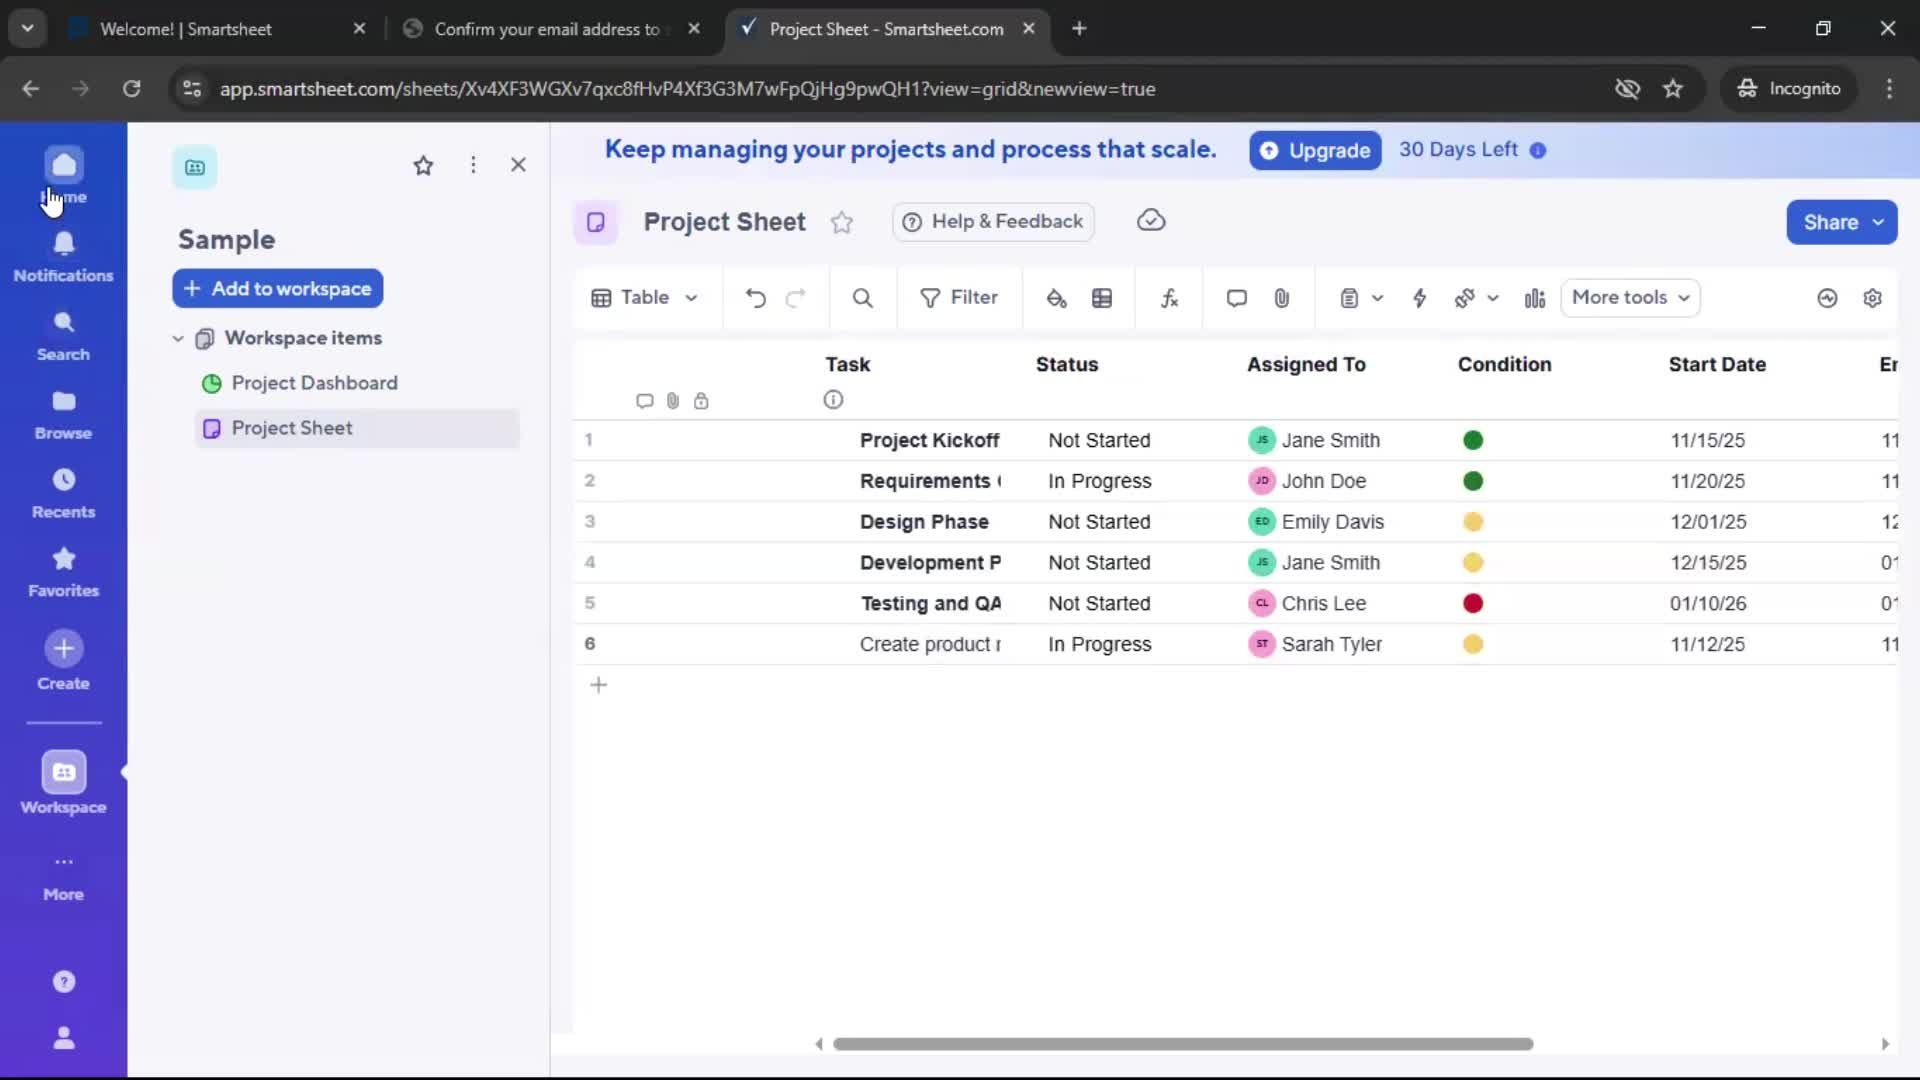Open the Table view dropdown
1920x1080 pixels.
coord(644,297)
